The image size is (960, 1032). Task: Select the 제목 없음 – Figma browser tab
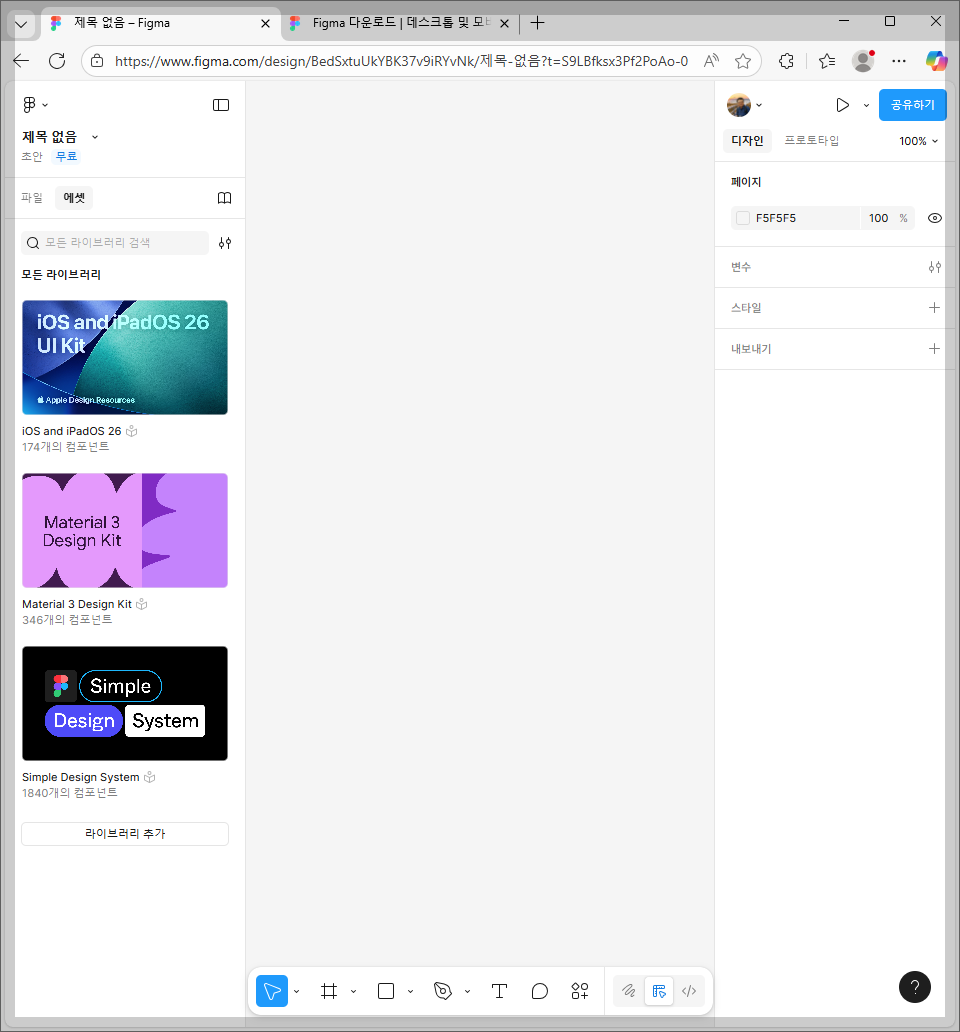[161, 23]
